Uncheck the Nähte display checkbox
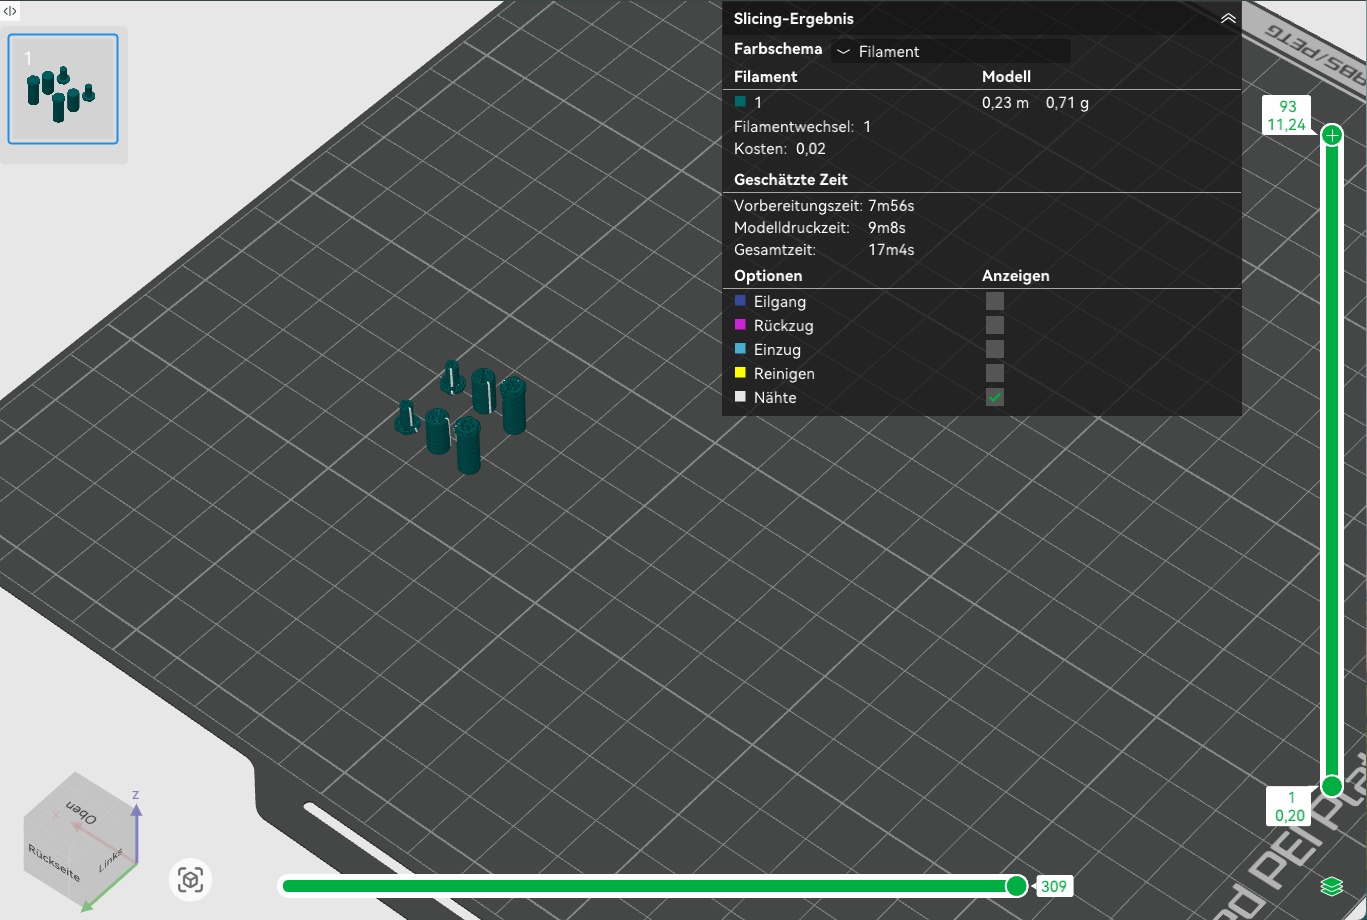Screen dimensions: 1367x920 995,397
